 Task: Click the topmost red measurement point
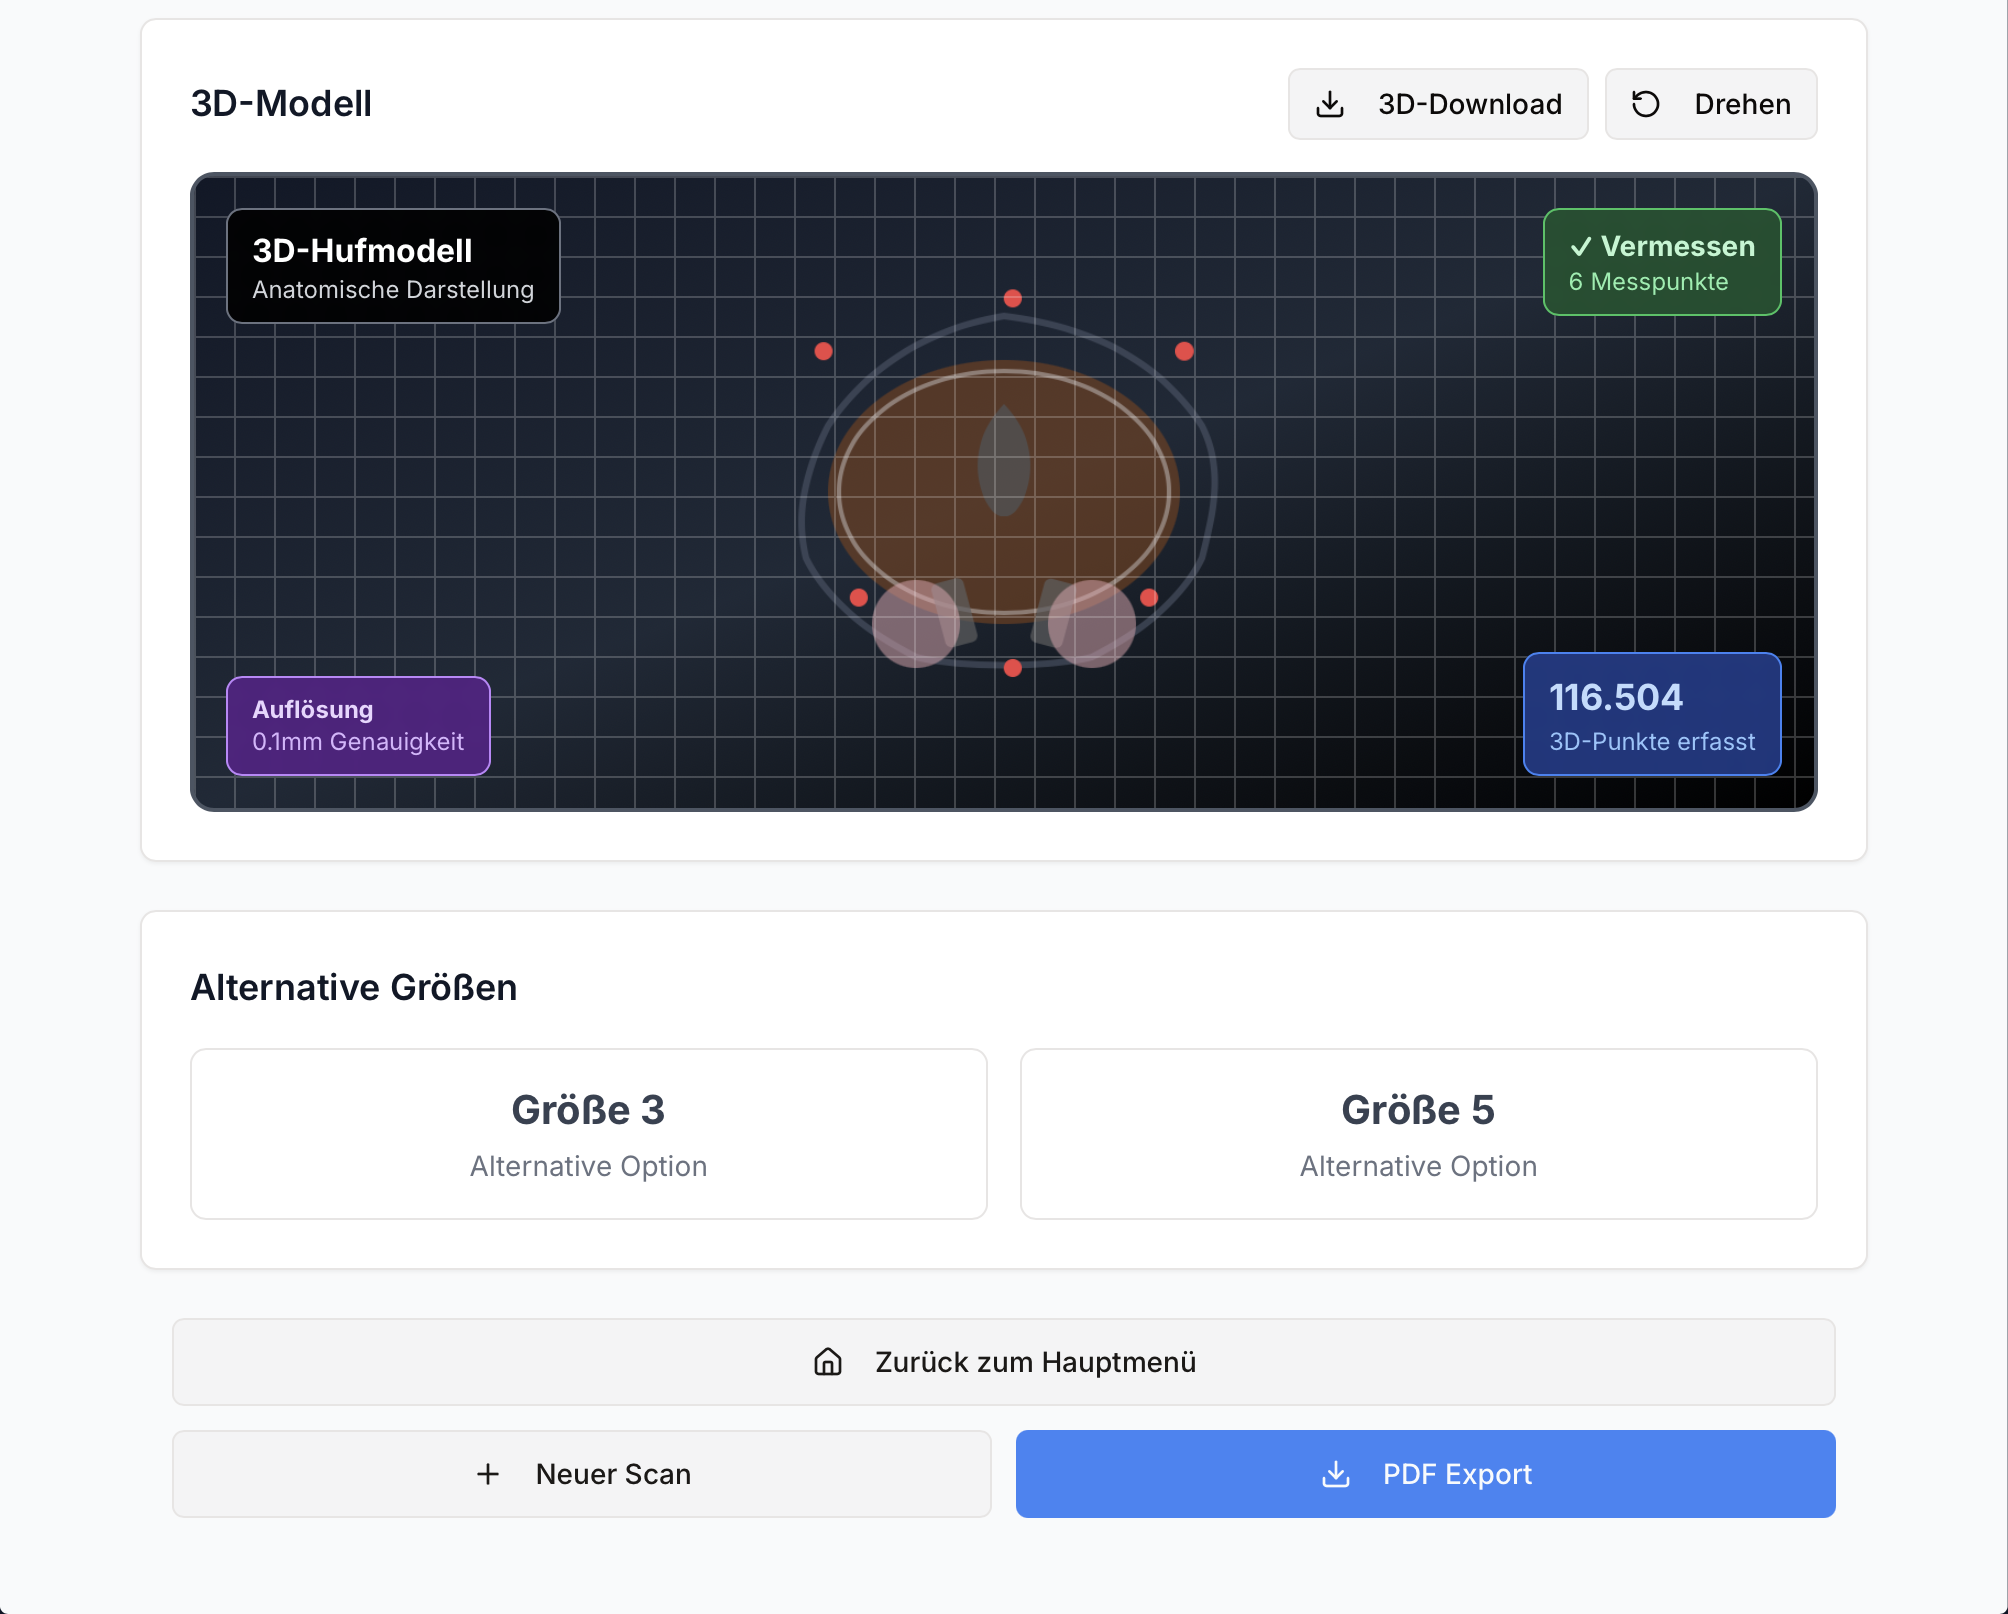(1012, 299)
